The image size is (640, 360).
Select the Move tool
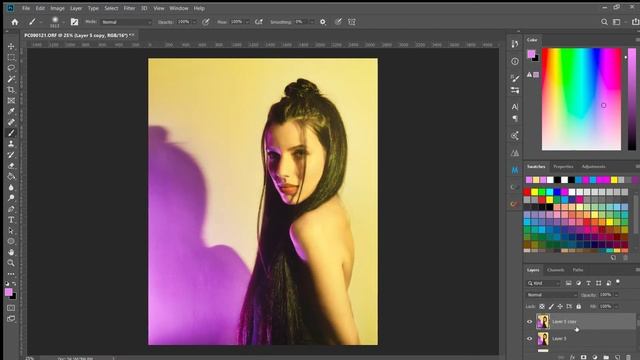click(x=11, y=47)
